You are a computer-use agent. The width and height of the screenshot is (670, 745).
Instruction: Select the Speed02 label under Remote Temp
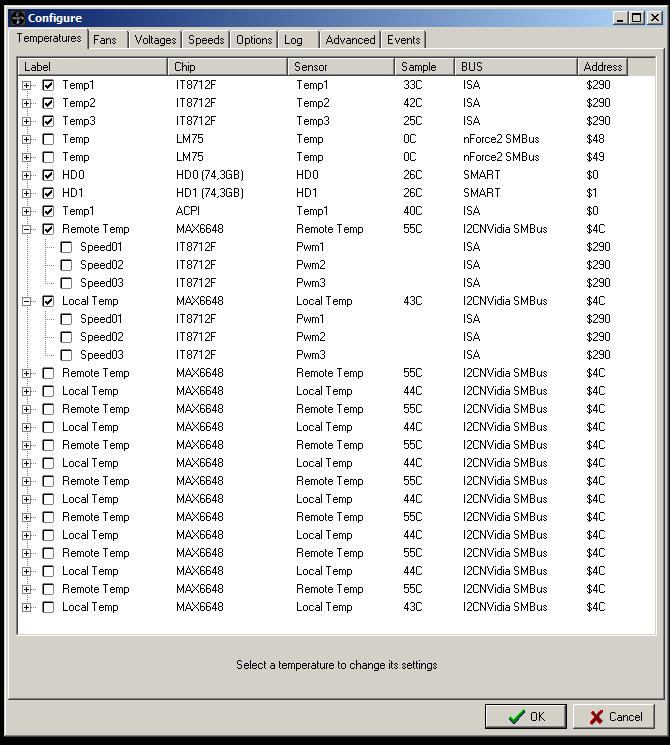point(102,265)
